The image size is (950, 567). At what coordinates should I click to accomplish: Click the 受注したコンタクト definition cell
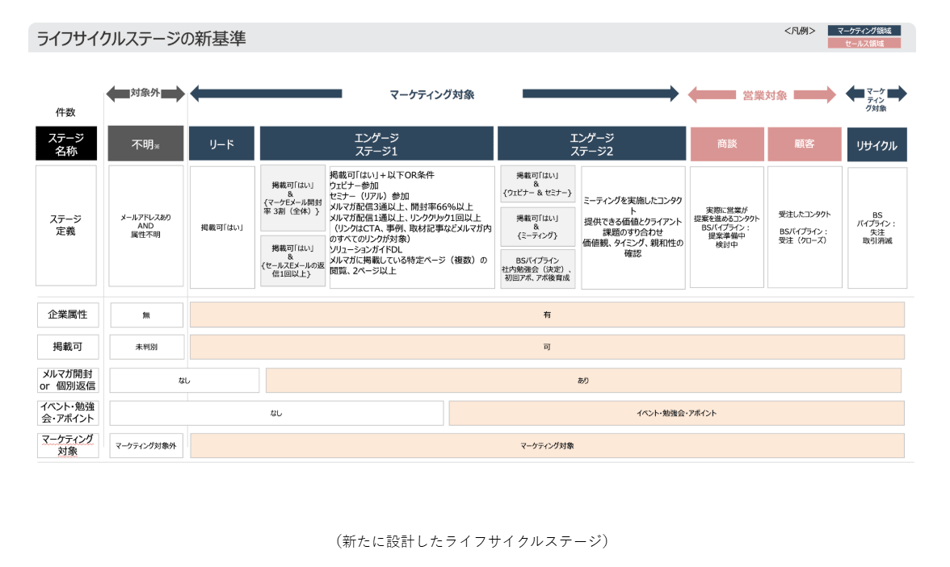[x=805, y=227]
